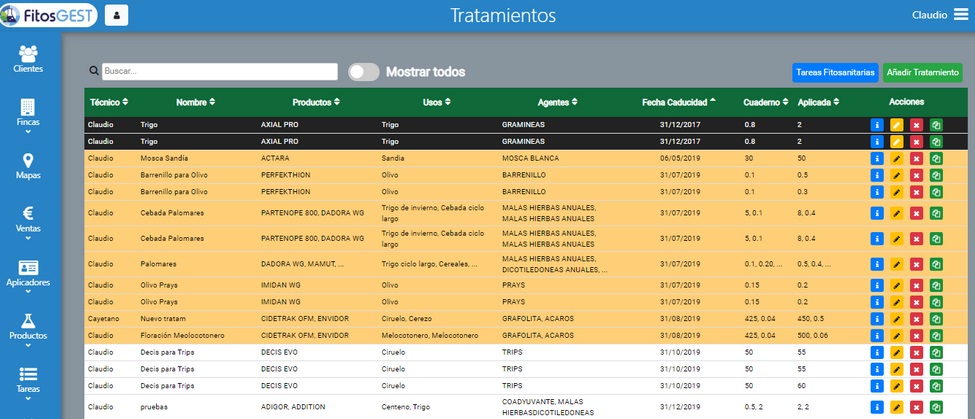Open the Mapas location pin icon
The height and width of the screenshot is (419, 975).
[x=28, y=161]
